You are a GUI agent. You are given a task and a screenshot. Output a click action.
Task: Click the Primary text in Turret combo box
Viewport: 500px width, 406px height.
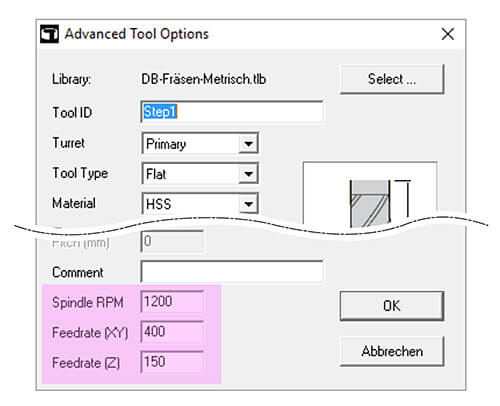click(x=166, y=144)
